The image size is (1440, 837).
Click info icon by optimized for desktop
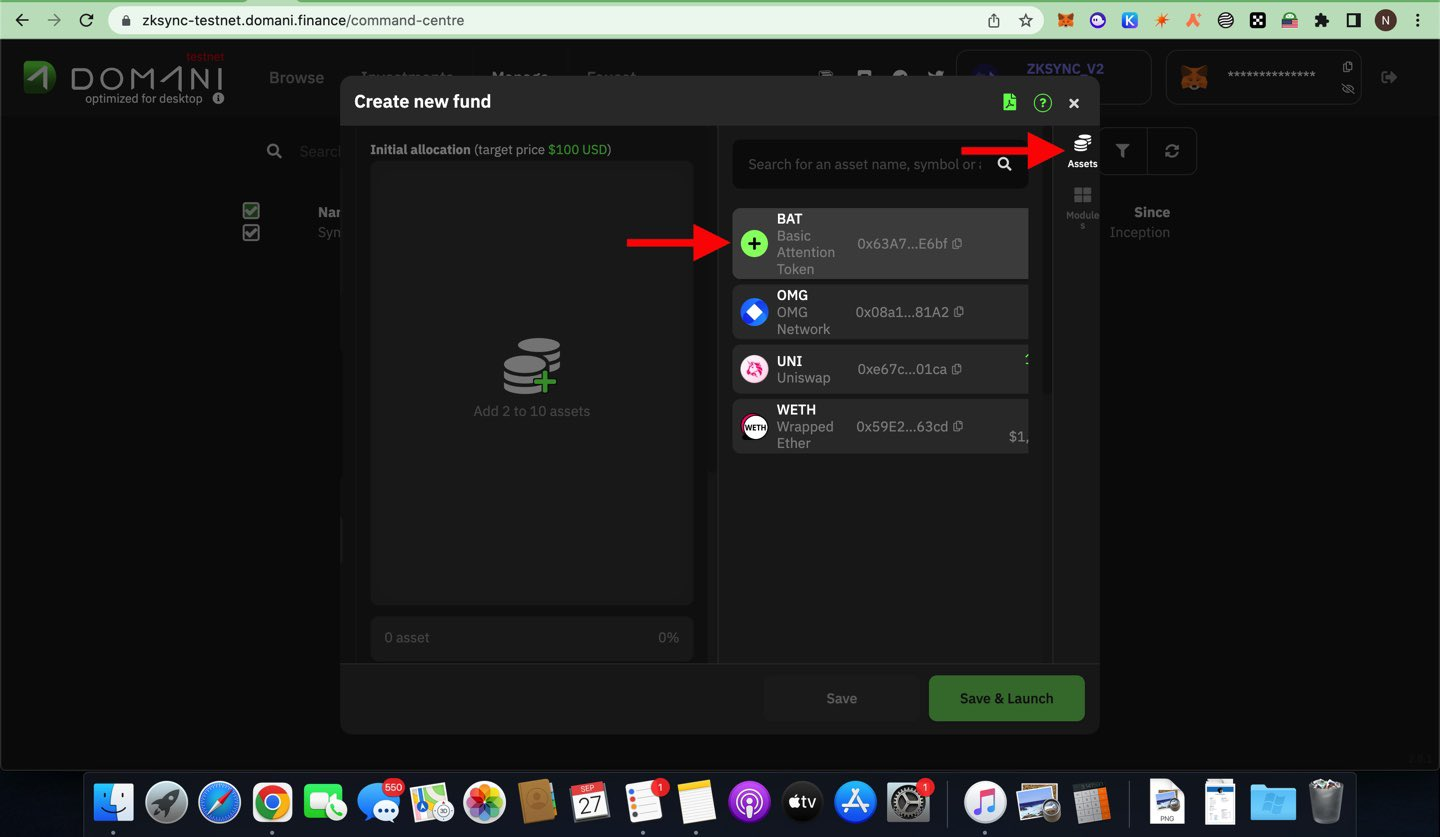pos(218,99)
